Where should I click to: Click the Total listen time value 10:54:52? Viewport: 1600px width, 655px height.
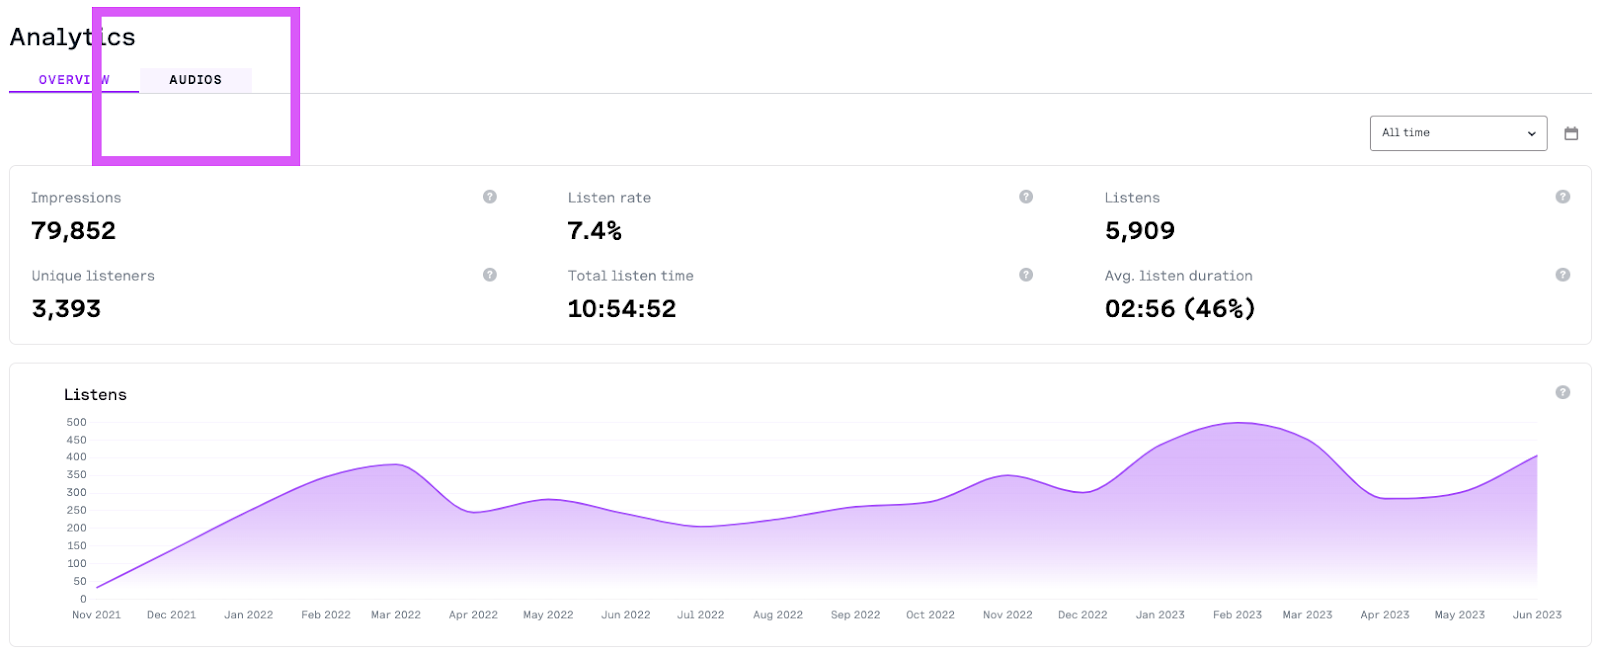(622, 309)
